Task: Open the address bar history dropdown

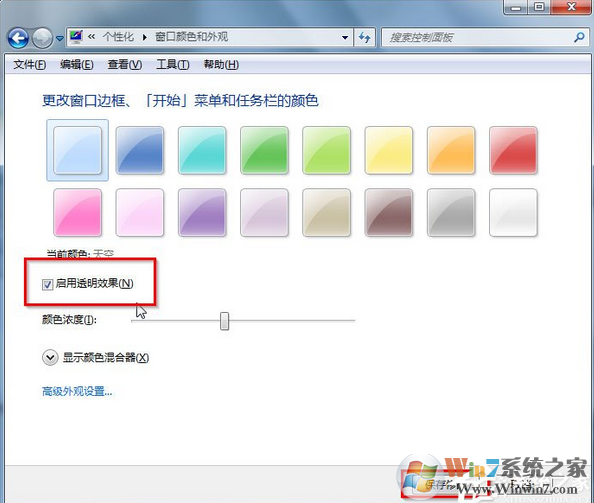Action: pyautogui.click(x=345, y=37)
